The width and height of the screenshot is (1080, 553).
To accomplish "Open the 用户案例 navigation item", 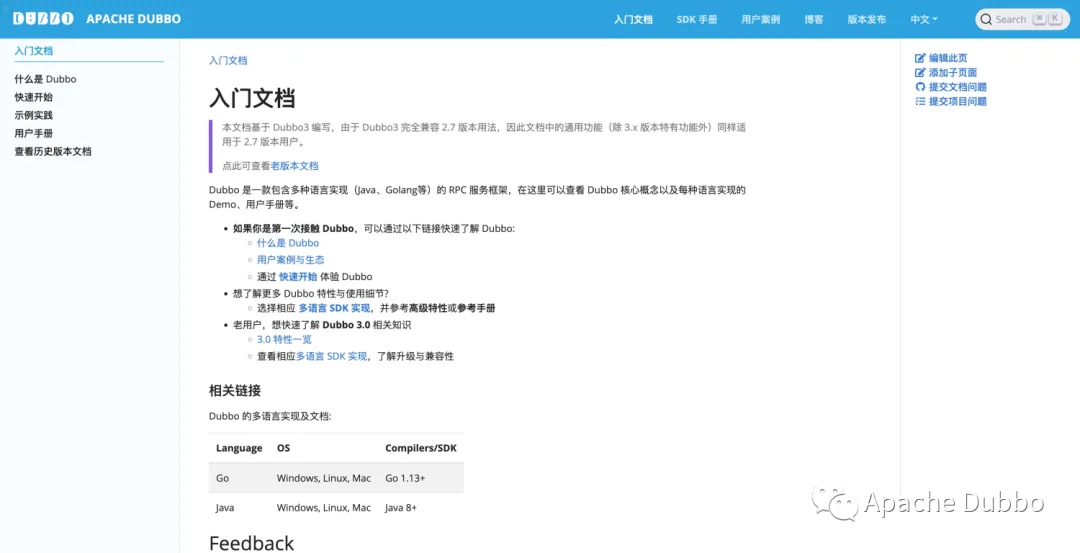I will (760, 19).
